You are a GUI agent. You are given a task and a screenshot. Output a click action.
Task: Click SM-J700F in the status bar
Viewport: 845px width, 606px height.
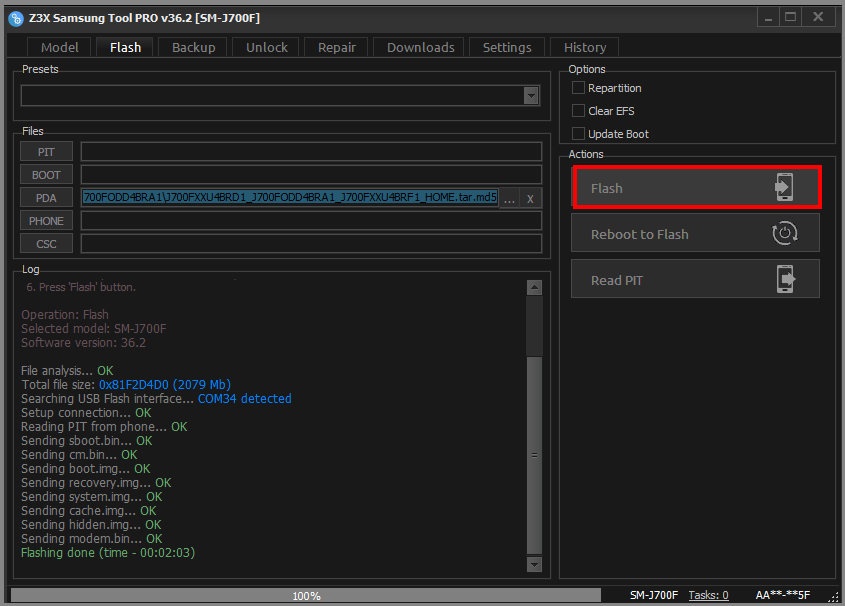tap(654, 595)
